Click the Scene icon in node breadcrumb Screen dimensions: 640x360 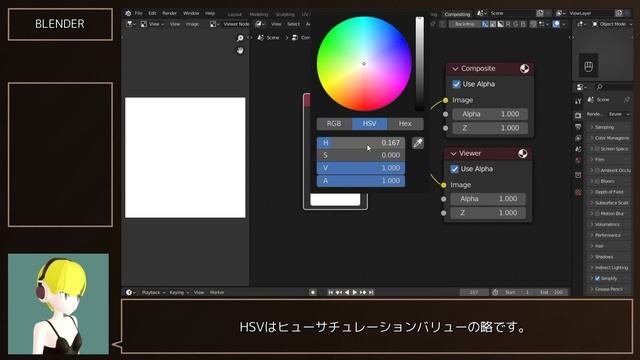[x=261, y=38]
